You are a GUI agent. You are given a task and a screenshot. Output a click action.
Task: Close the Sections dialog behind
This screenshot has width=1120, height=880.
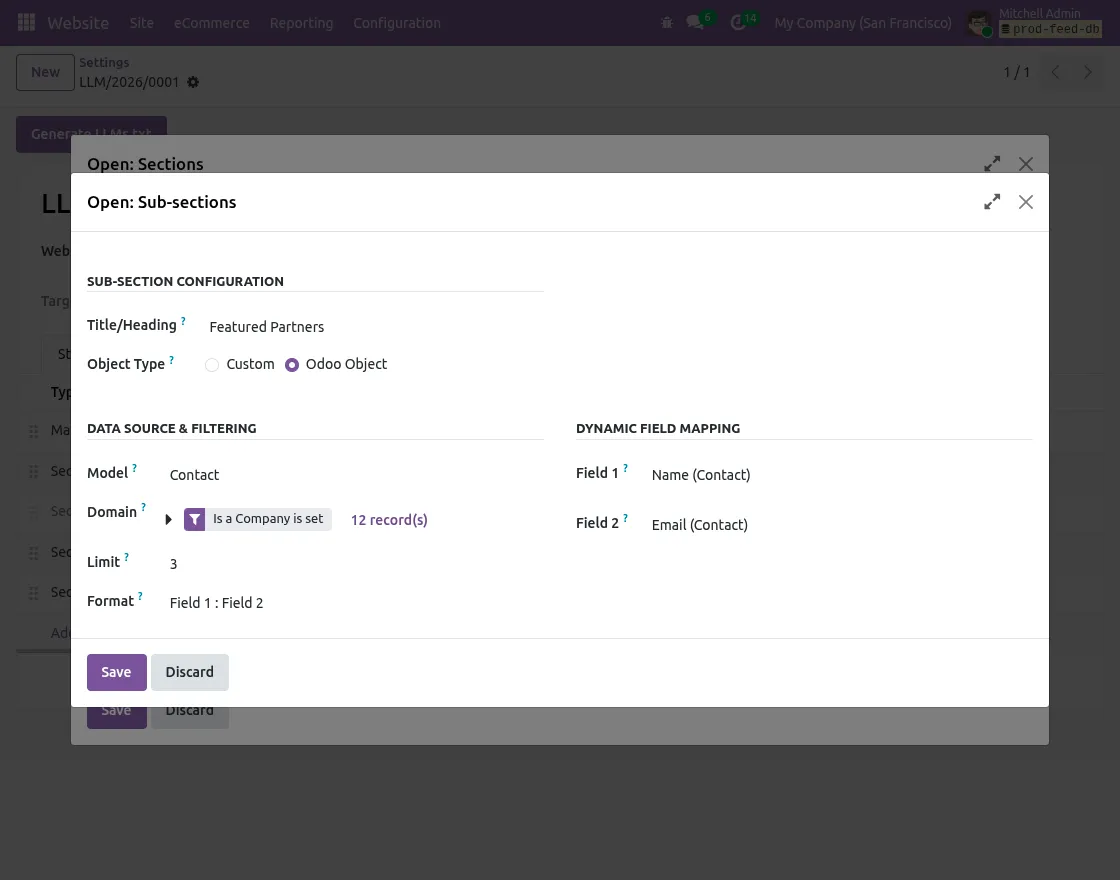[x=1026, y=164]
